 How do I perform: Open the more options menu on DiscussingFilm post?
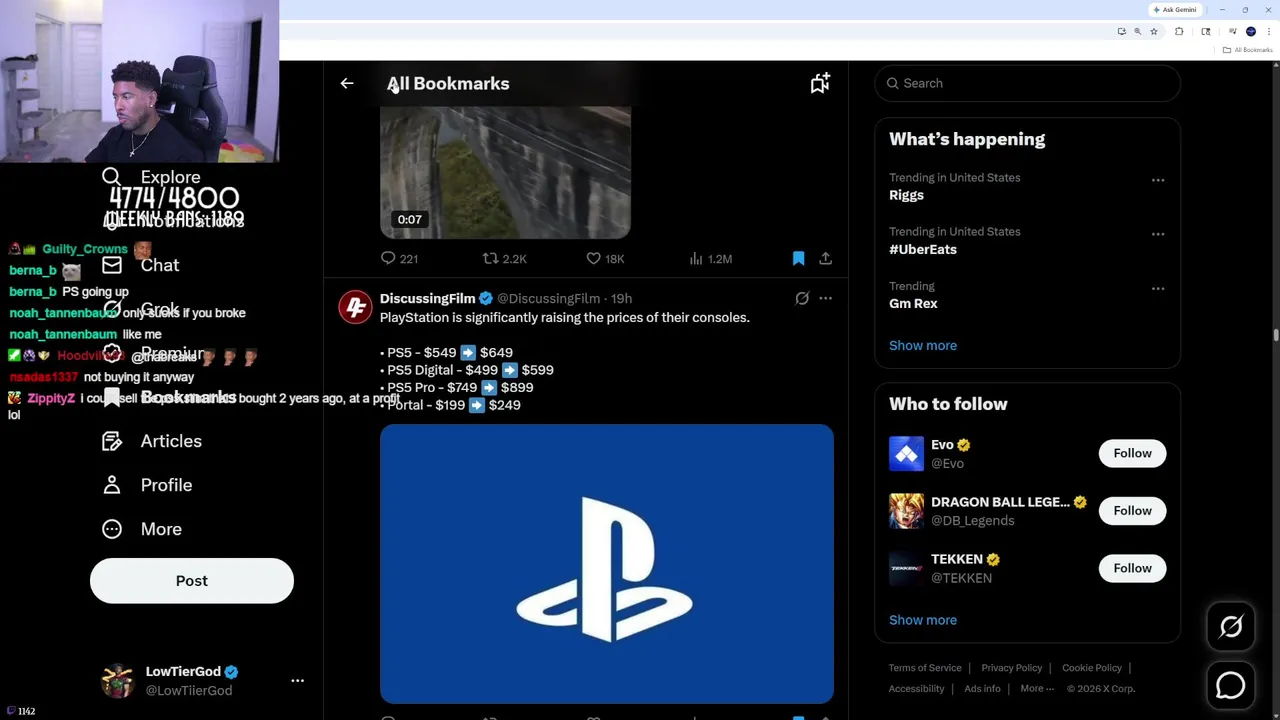coord(825,298)
